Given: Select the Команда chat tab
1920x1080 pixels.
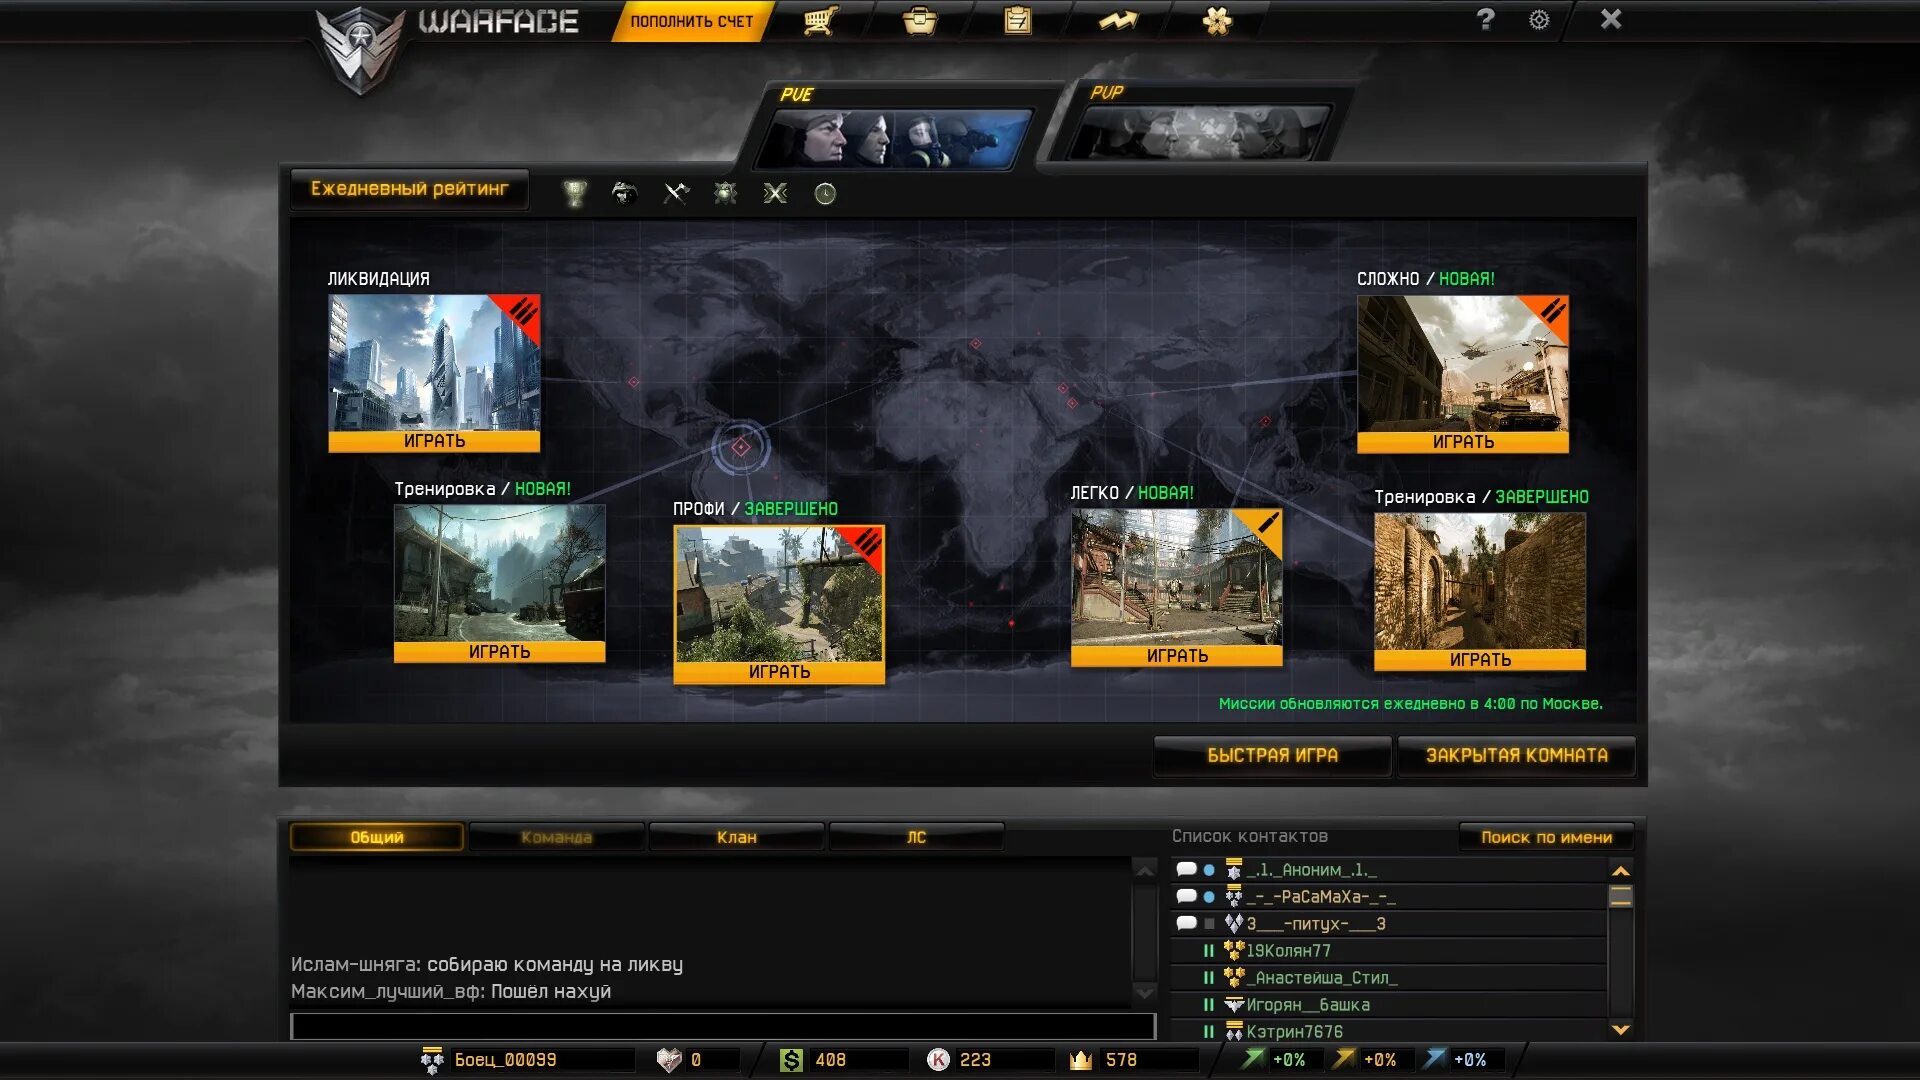Looking at the screenshot, I should pos(556,837).
